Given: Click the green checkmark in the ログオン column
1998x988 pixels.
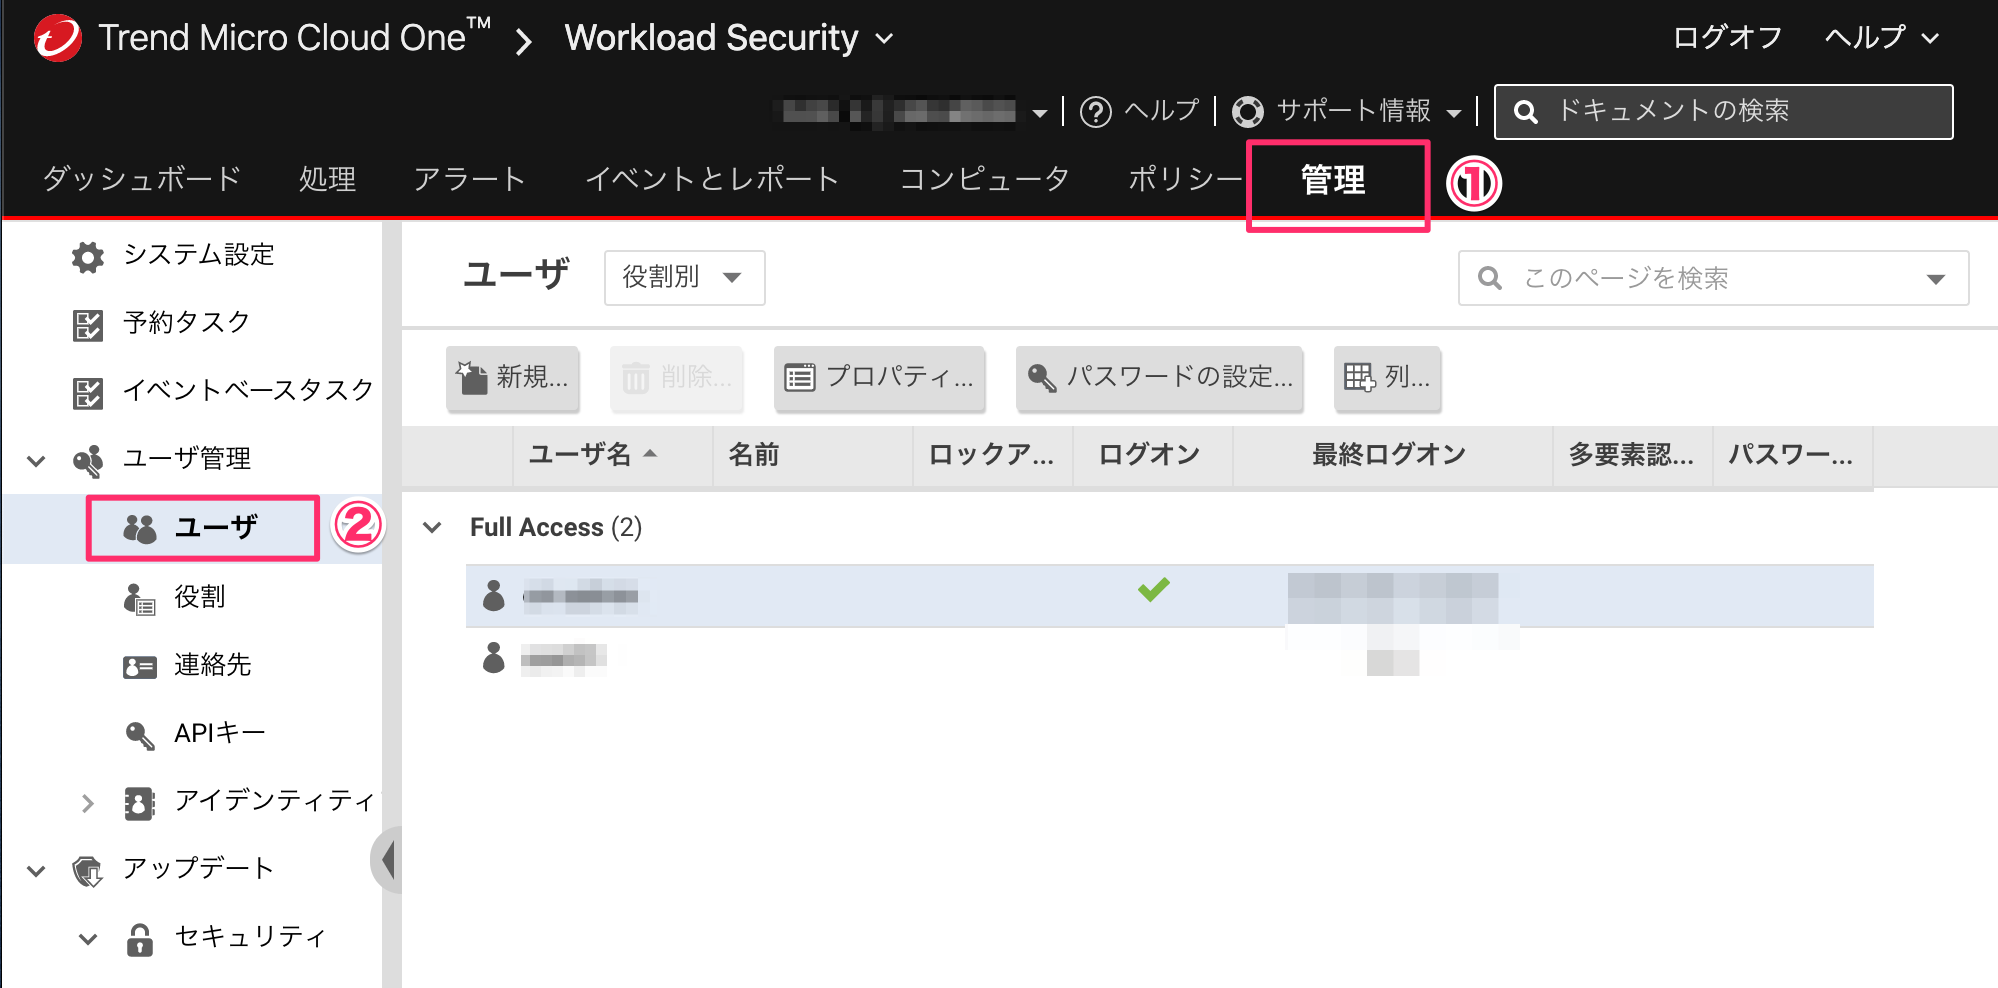Looking at the screenshot, I should (x=1153, y=590).
